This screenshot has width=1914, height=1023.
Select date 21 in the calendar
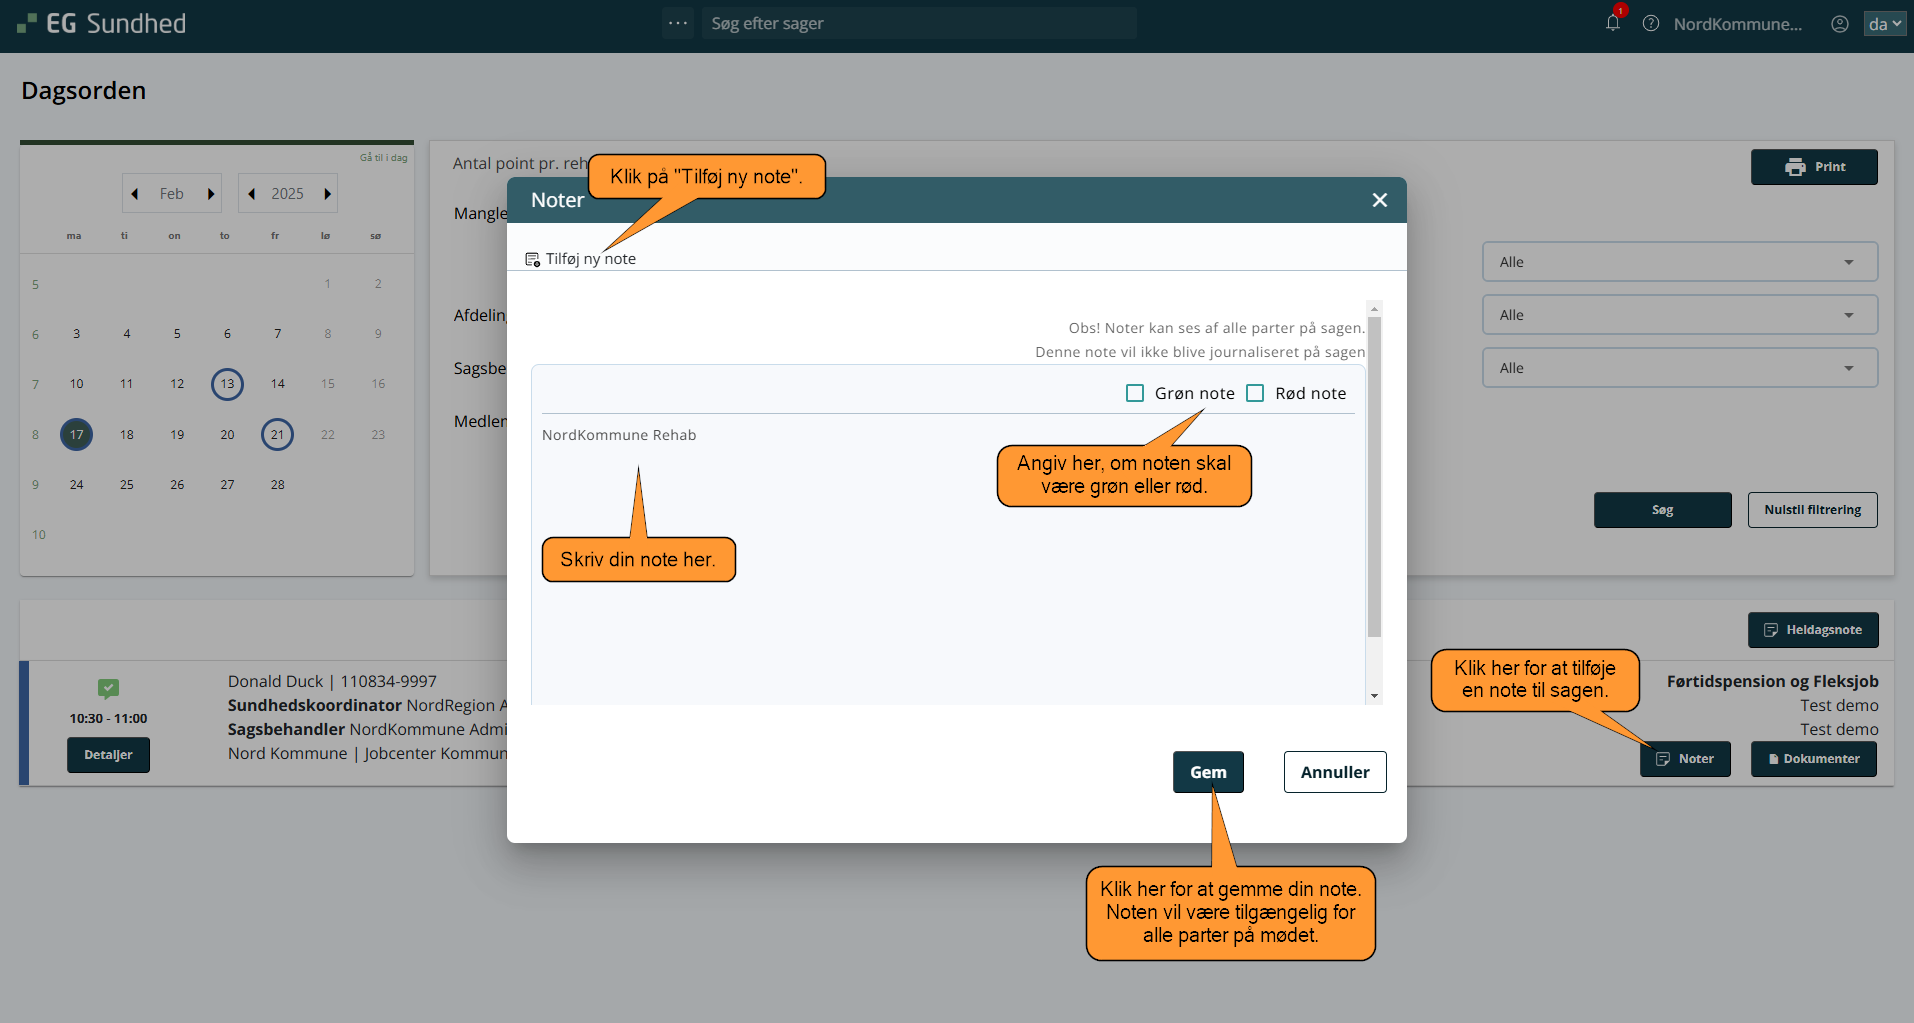pyautogui.click(x=277, y=434)
